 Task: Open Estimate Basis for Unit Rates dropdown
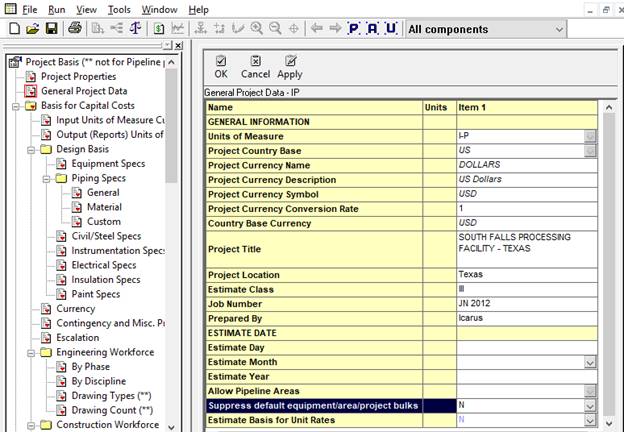tap(590, 420)
